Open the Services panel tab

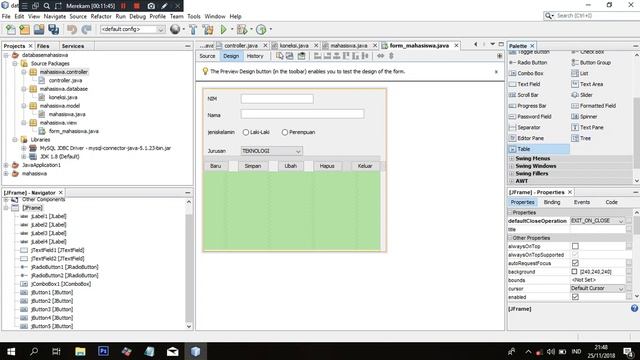[73, 46]
